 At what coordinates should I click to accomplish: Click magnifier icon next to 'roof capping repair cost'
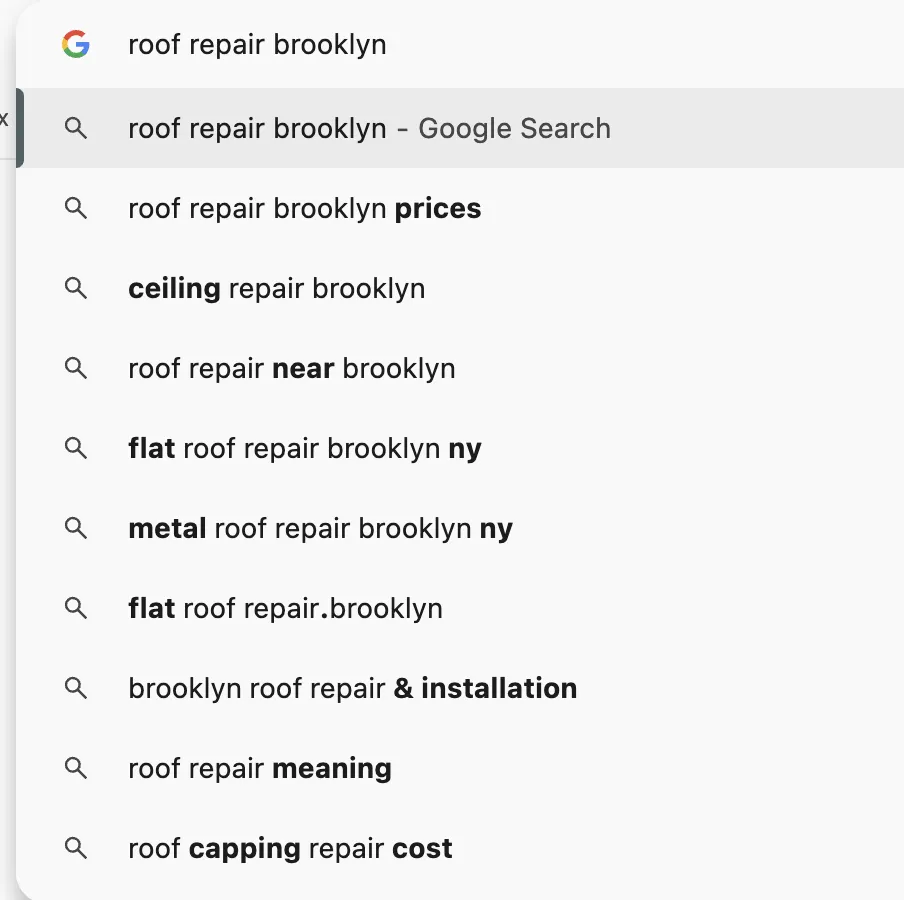[76, 848]
